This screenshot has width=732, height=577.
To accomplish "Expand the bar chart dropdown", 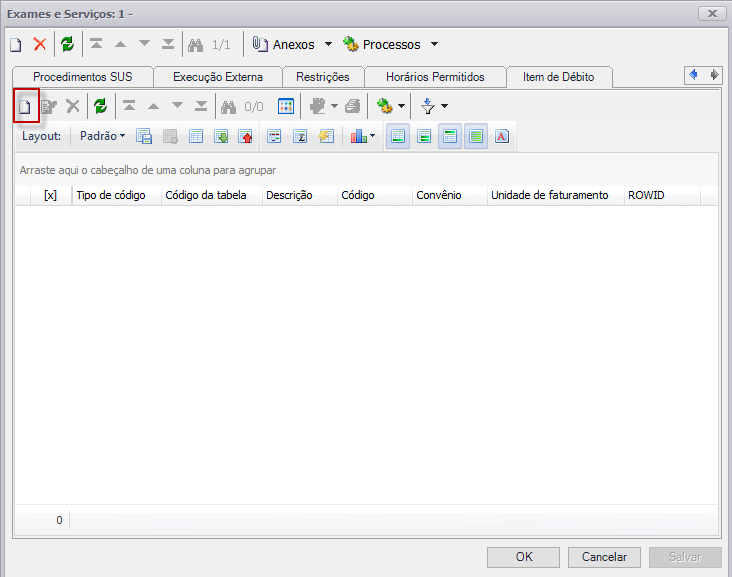I will [372, 136].
